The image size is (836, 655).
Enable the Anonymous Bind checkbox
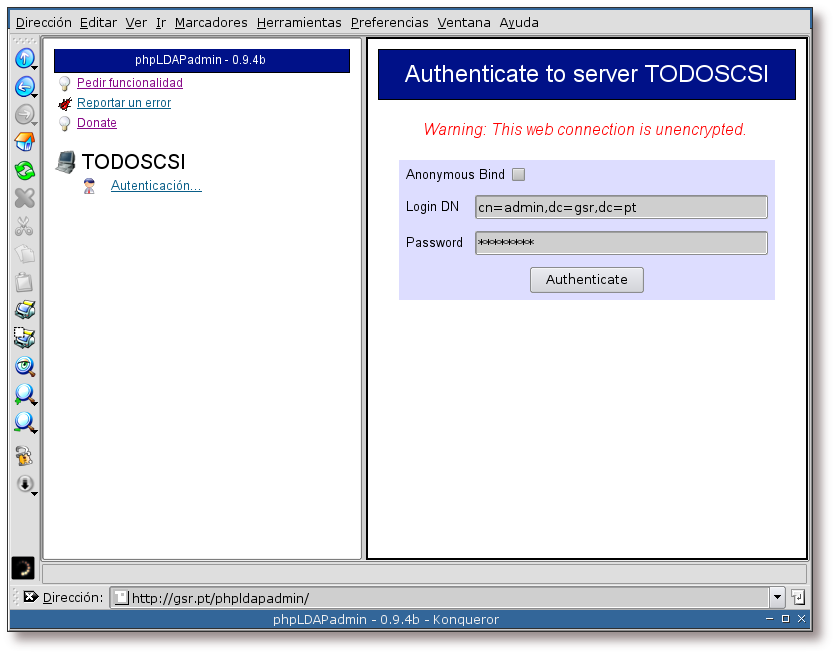(x=518, y=175)
